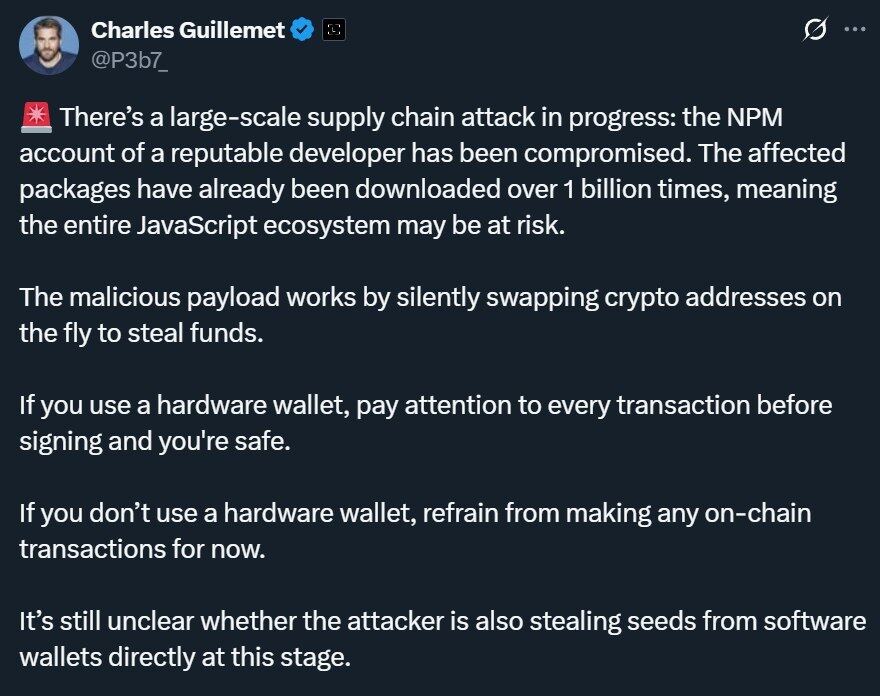Click the line "the fly to steal funds."
Viewport: 880px width, 696px height.
[141, 333]
